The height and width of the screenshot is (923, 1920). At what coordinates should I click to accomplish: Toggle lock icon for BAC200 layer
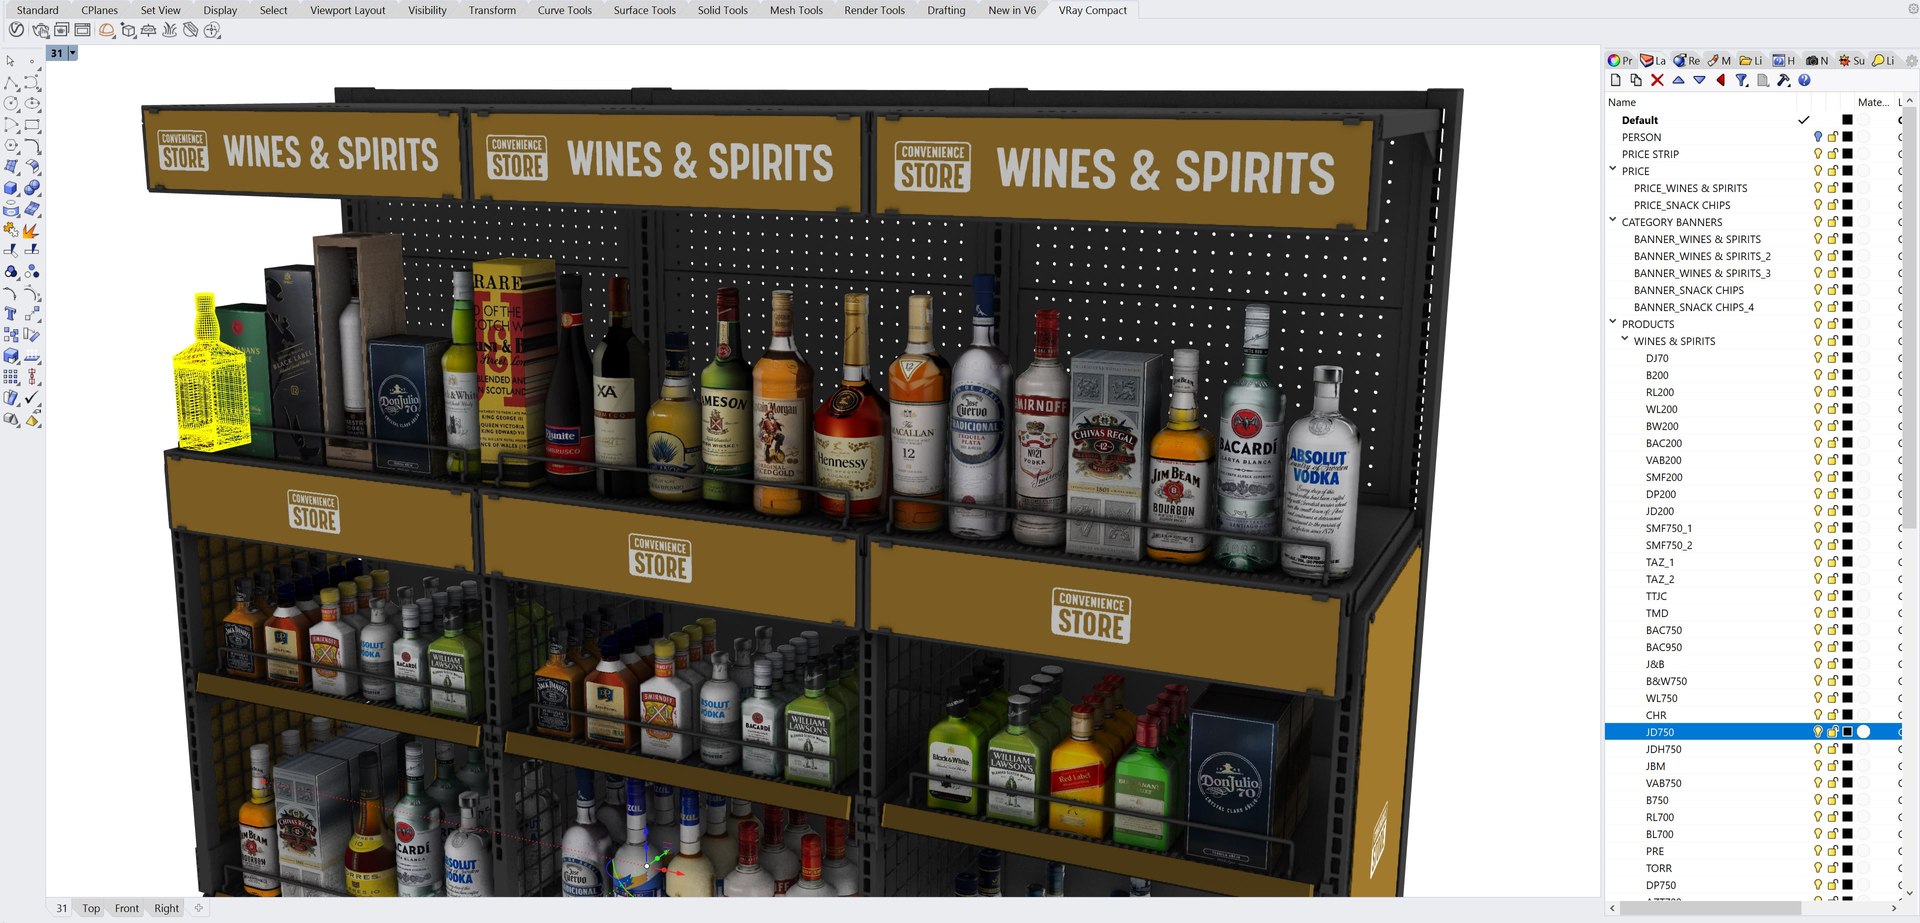1833,443
